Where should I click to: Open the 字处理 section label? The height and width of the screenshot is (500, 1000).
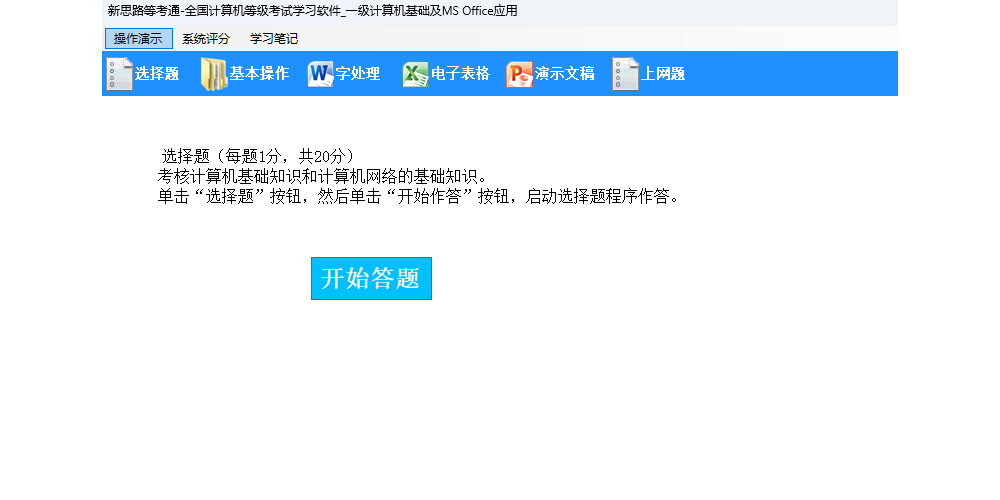coord(357,74)
